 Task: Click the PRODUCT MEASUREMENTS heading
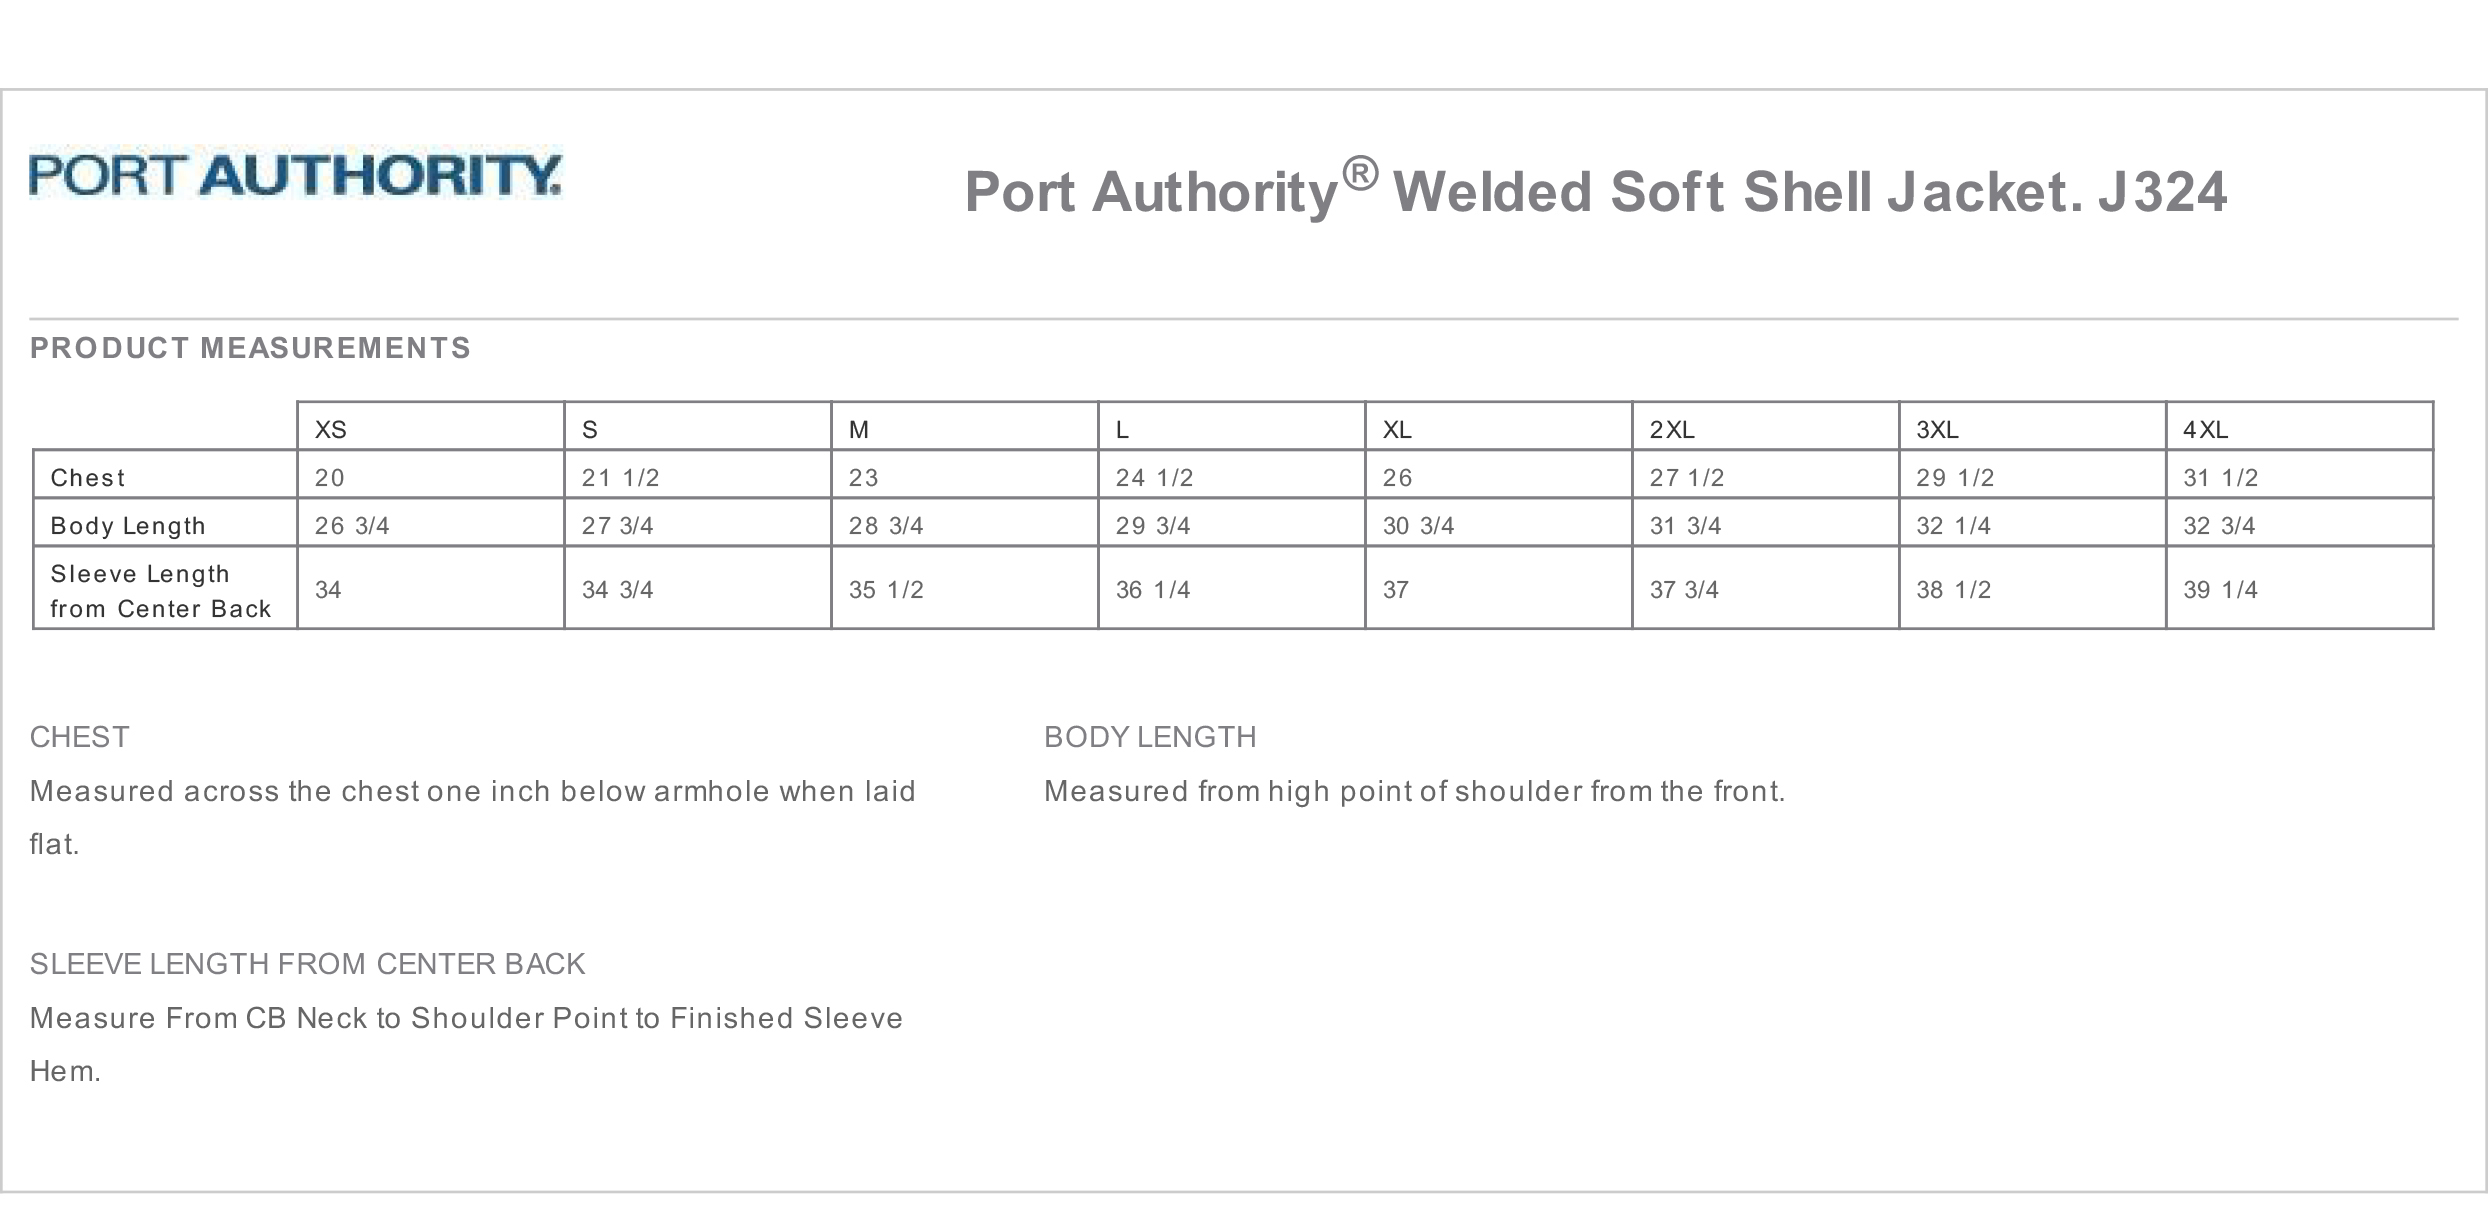click(x=250, y=348)
